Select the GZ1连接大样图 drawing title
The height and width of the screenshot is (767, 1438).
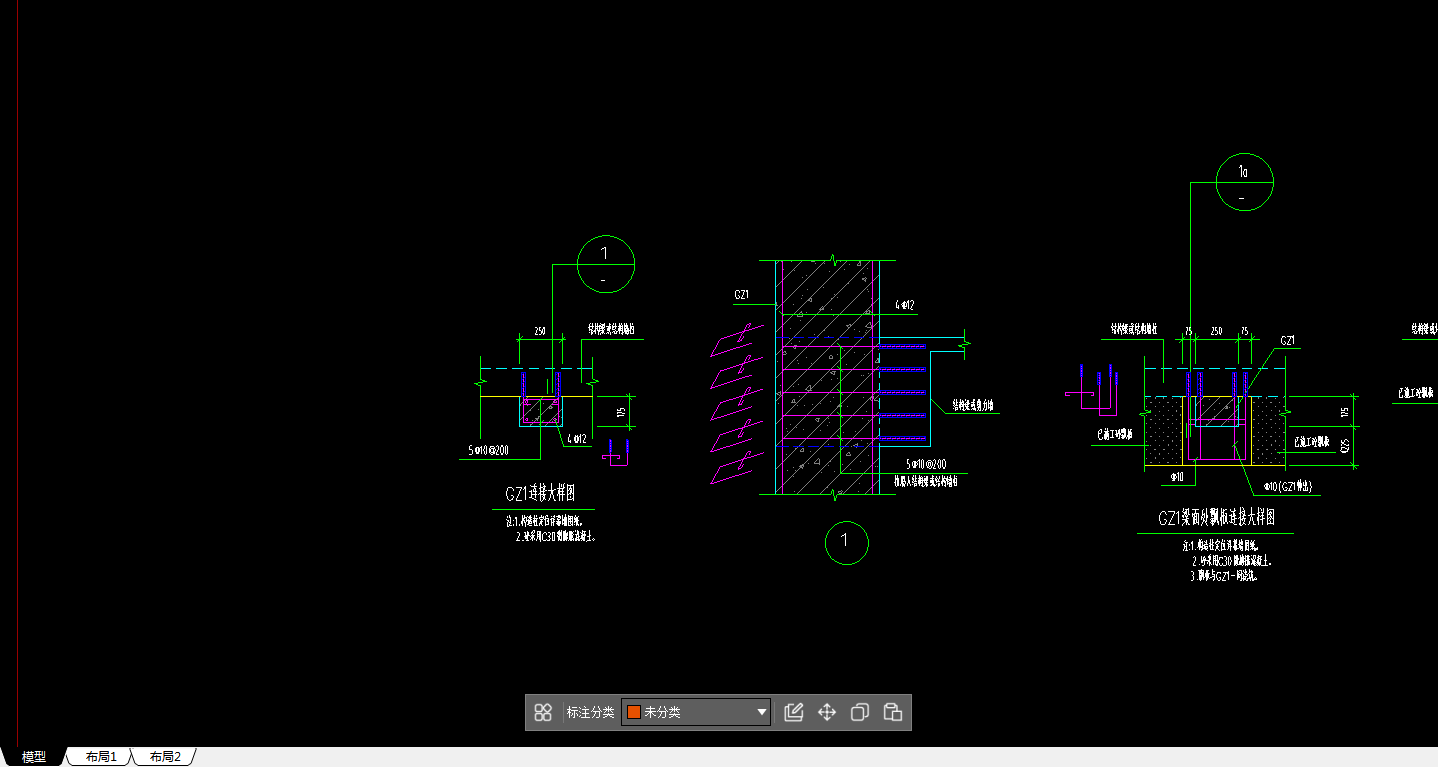tap(540, 494)
